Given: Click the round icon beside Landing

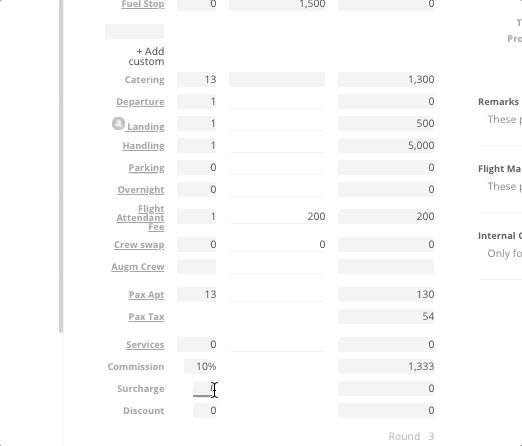Looking at the screenshot, I should tap(118, 124).
